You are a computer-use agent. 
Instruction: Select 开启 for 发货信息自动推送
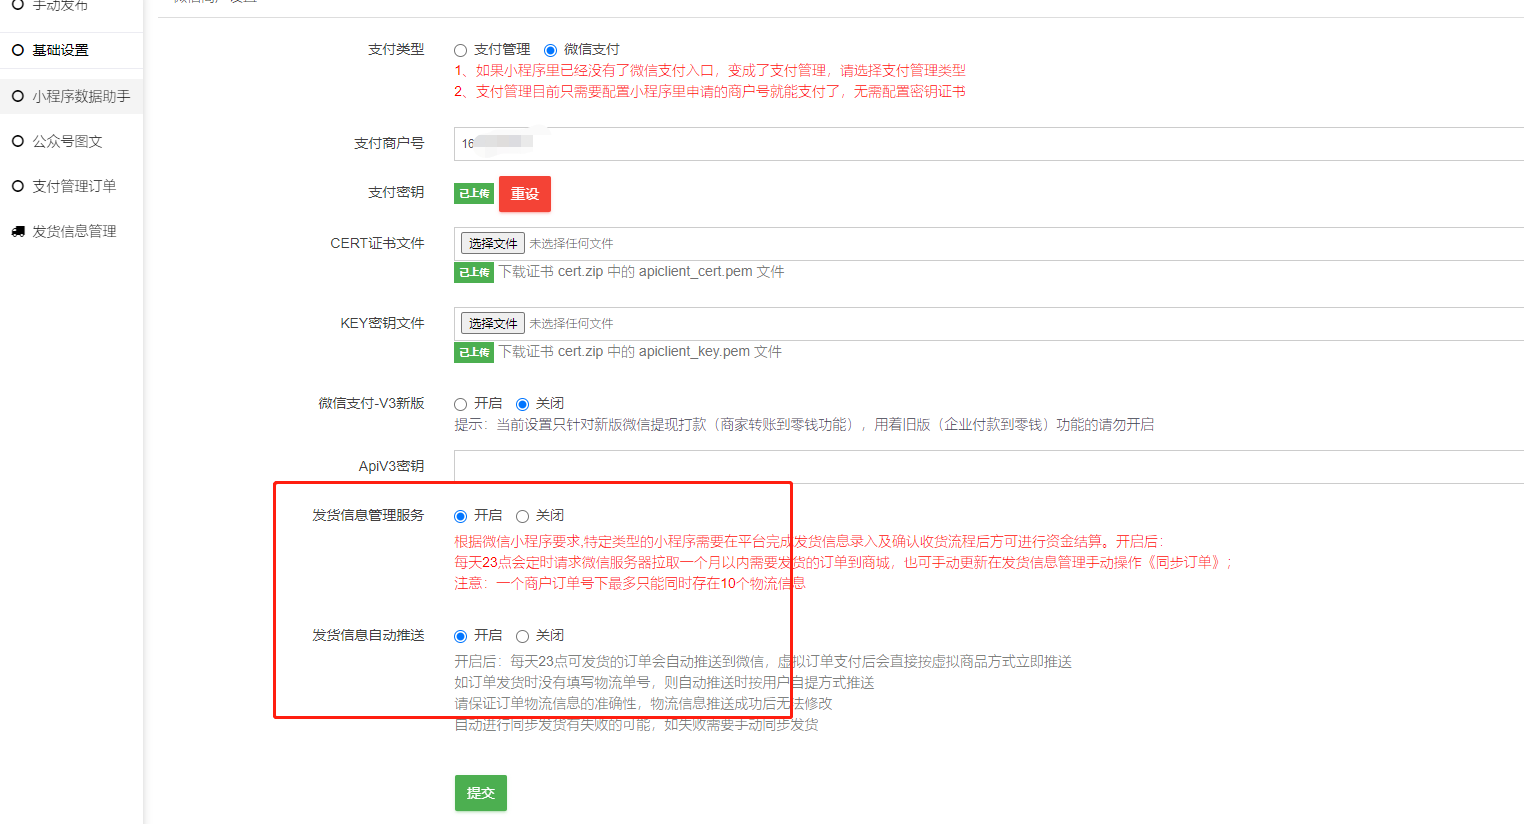pos(461,636)
